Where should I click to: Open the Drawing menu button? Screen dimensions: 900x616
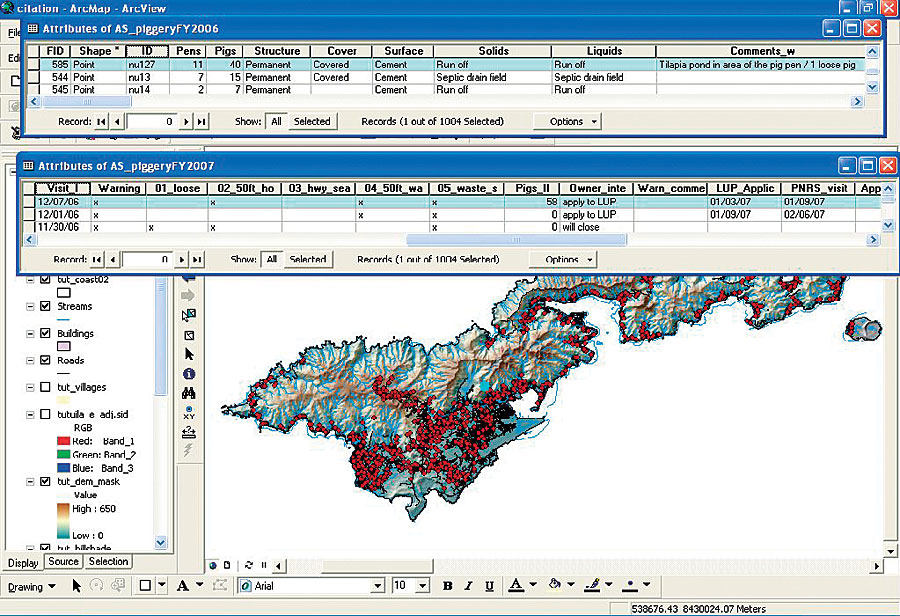(x=32, y=586)
